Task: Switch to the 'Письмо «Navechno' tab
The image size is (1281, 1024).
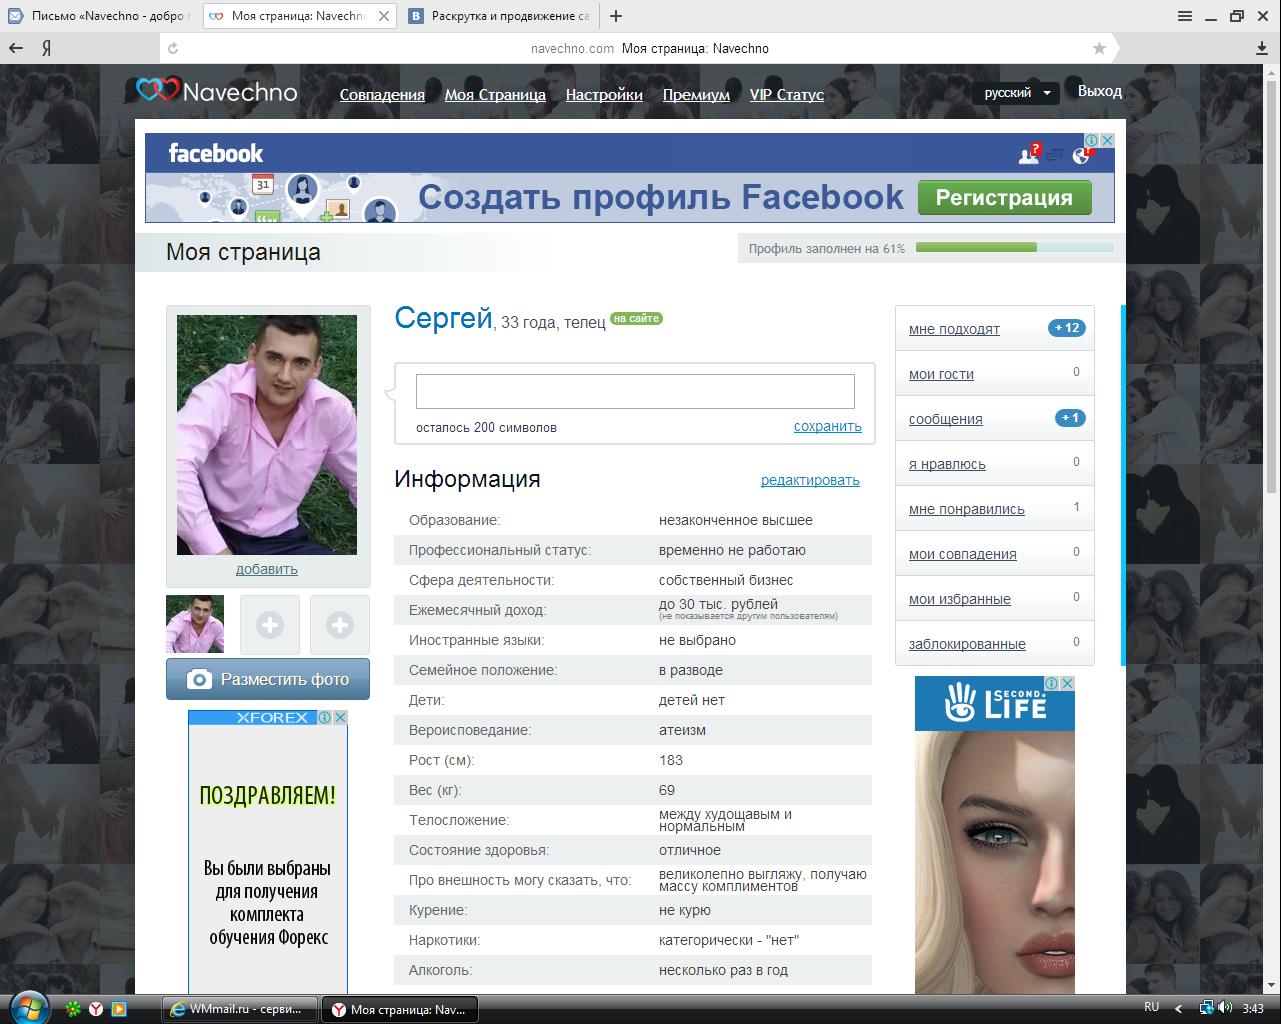Action: (x=100, y=16)
